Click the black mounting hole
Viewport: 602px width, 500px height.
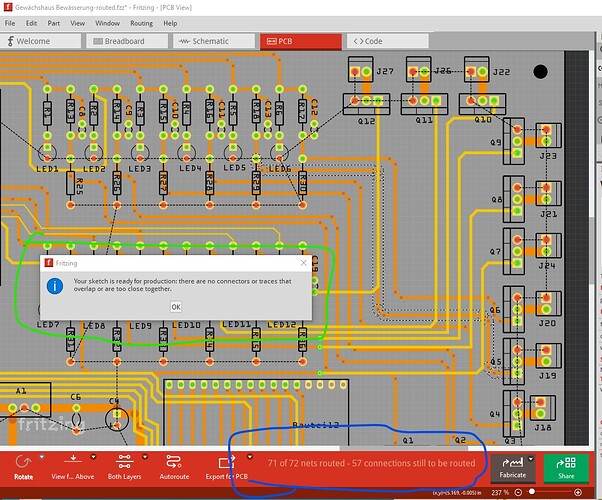(x=540, y=71)
